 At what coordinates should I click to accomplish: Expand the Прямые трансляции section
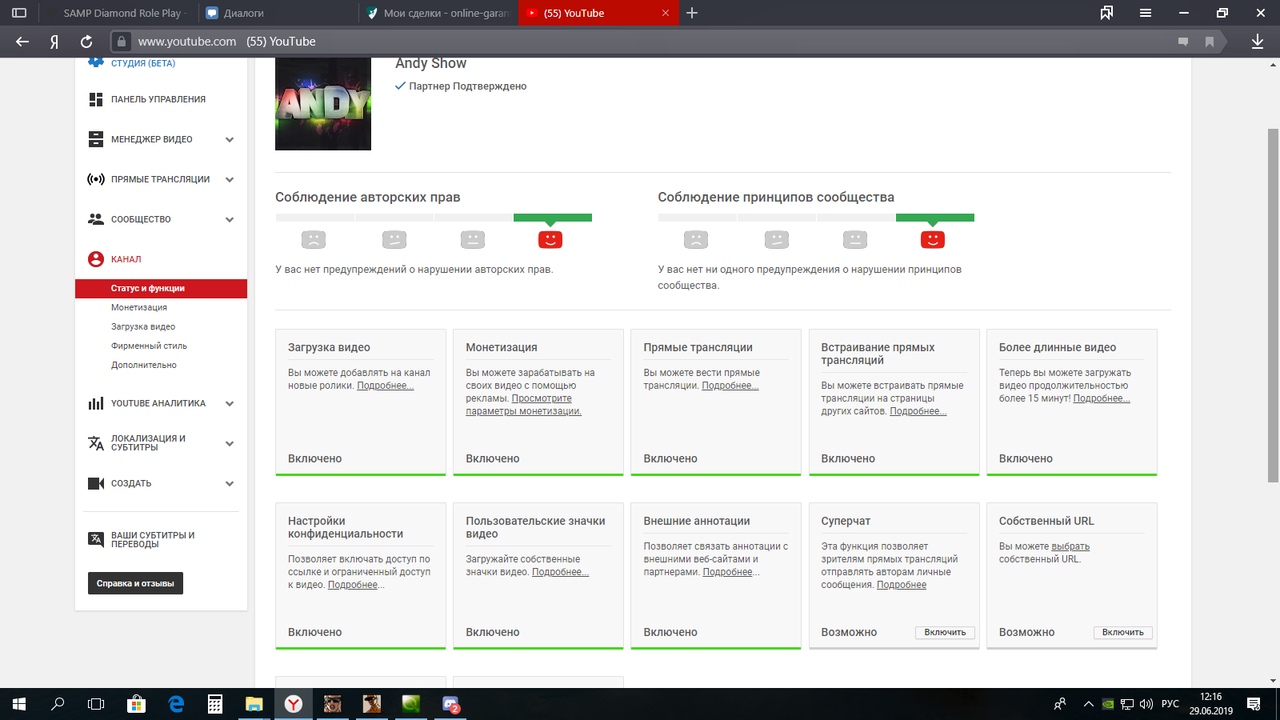[x=229, y=180]
